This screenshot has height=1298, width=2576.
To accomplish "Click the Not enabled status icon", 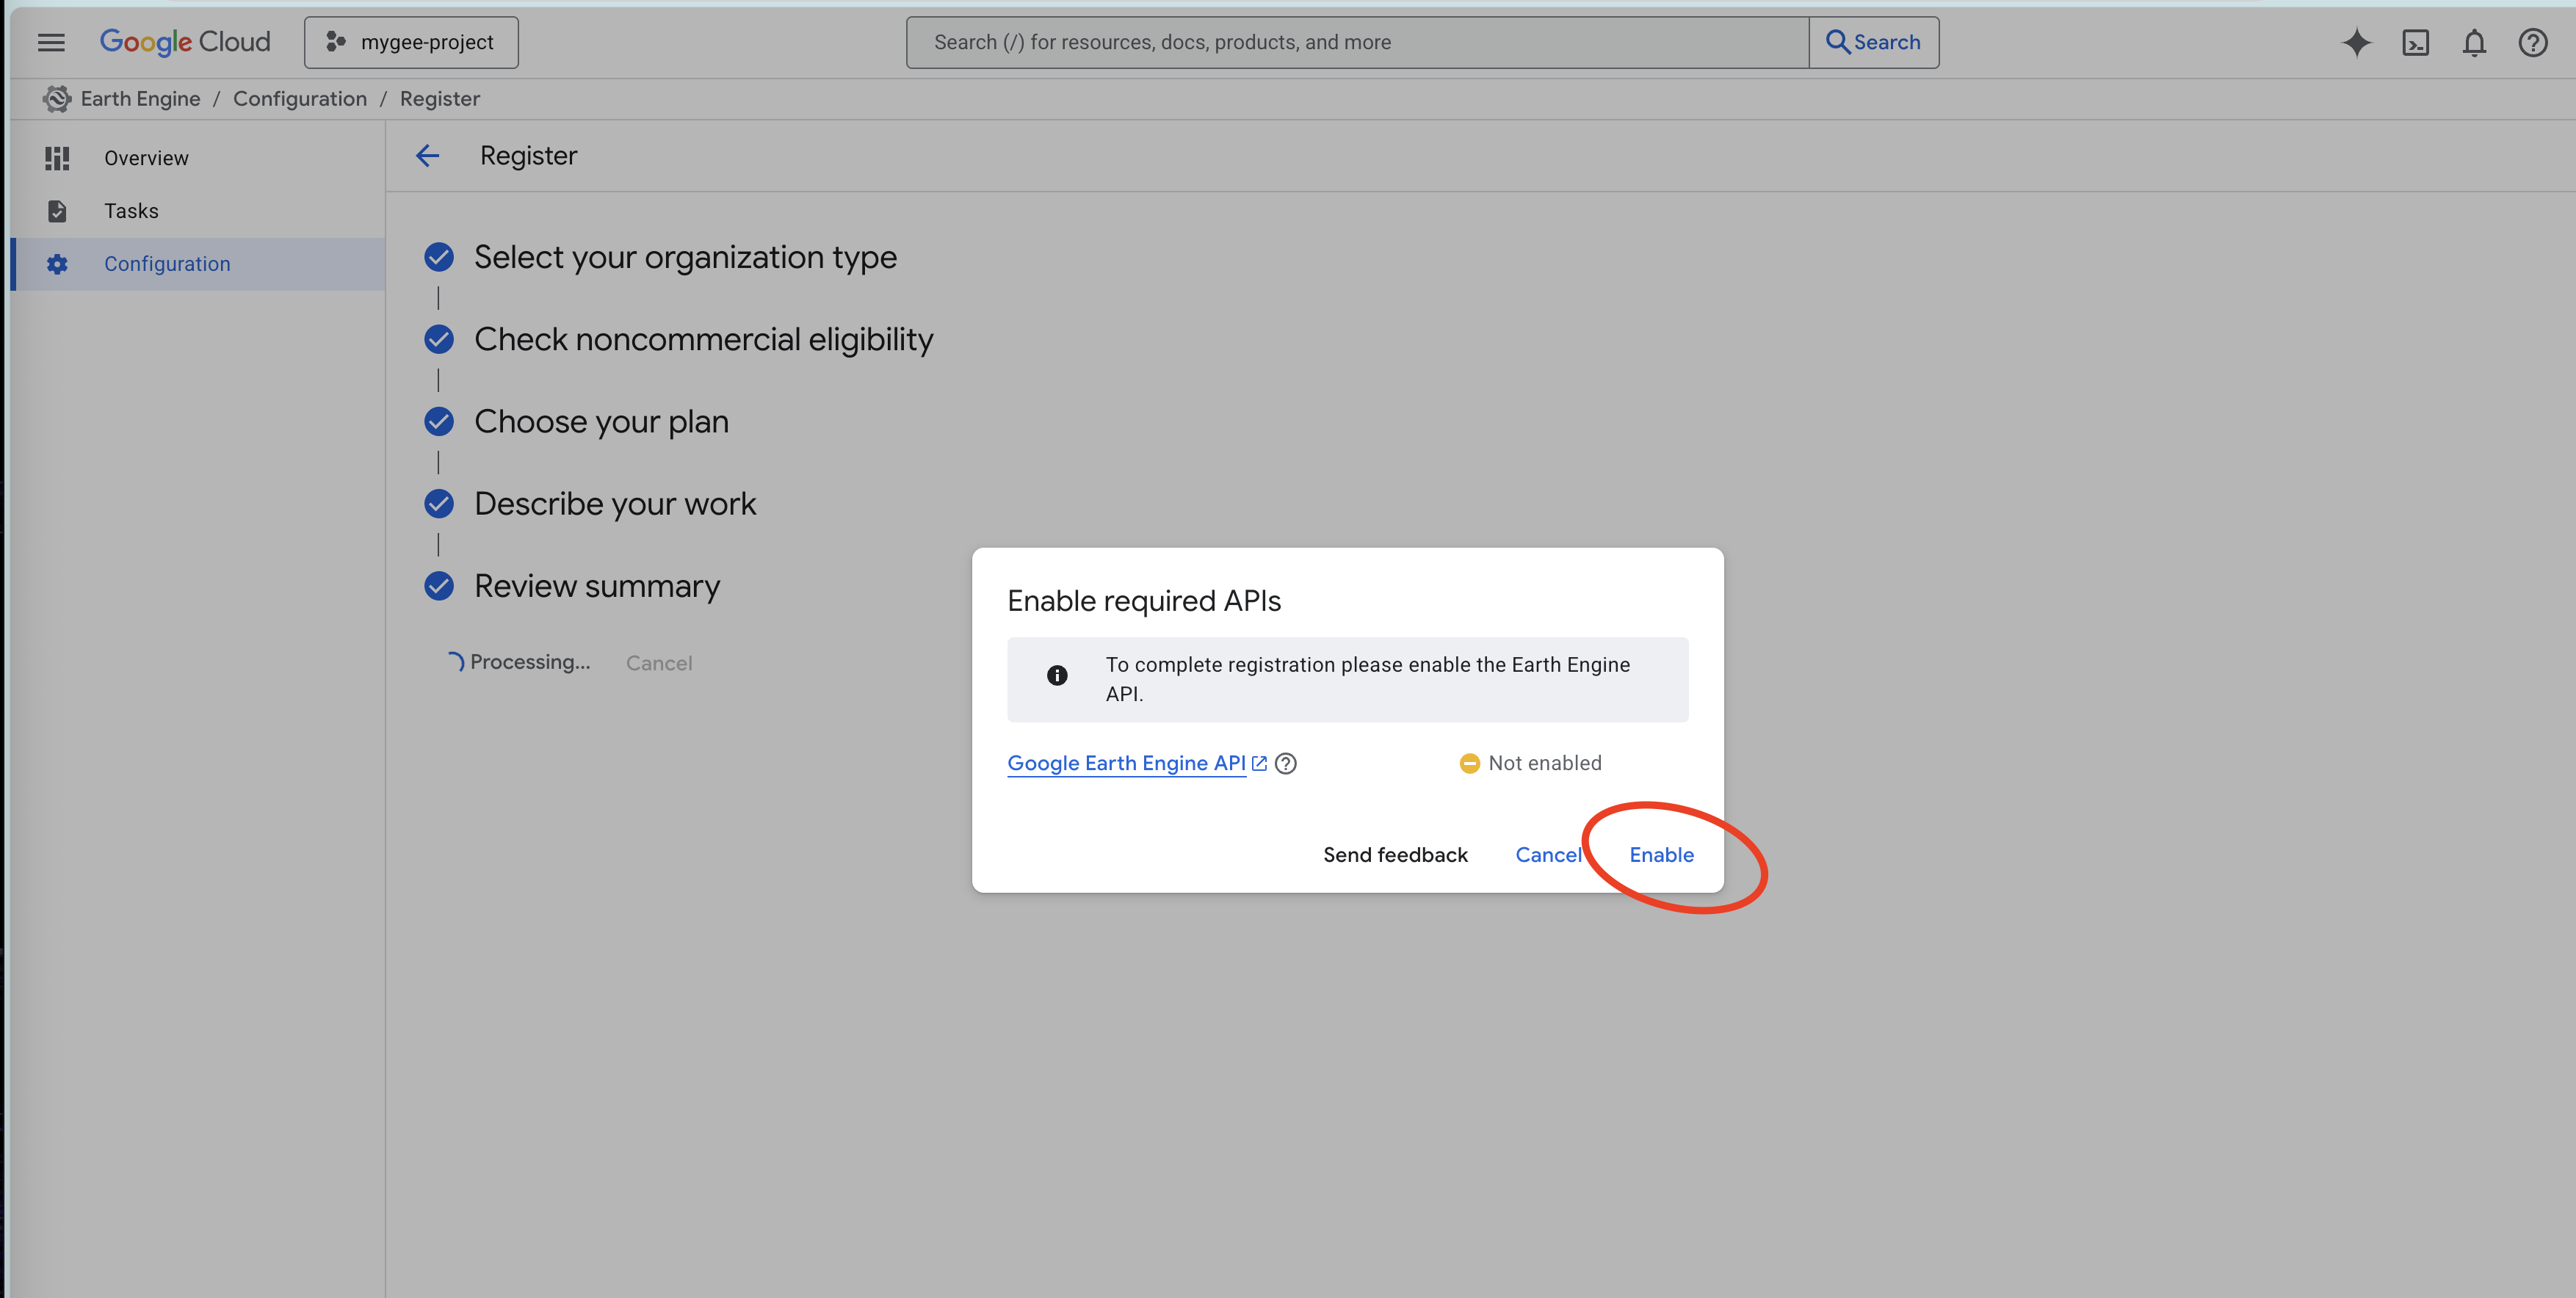I will tap(1469, 763).
